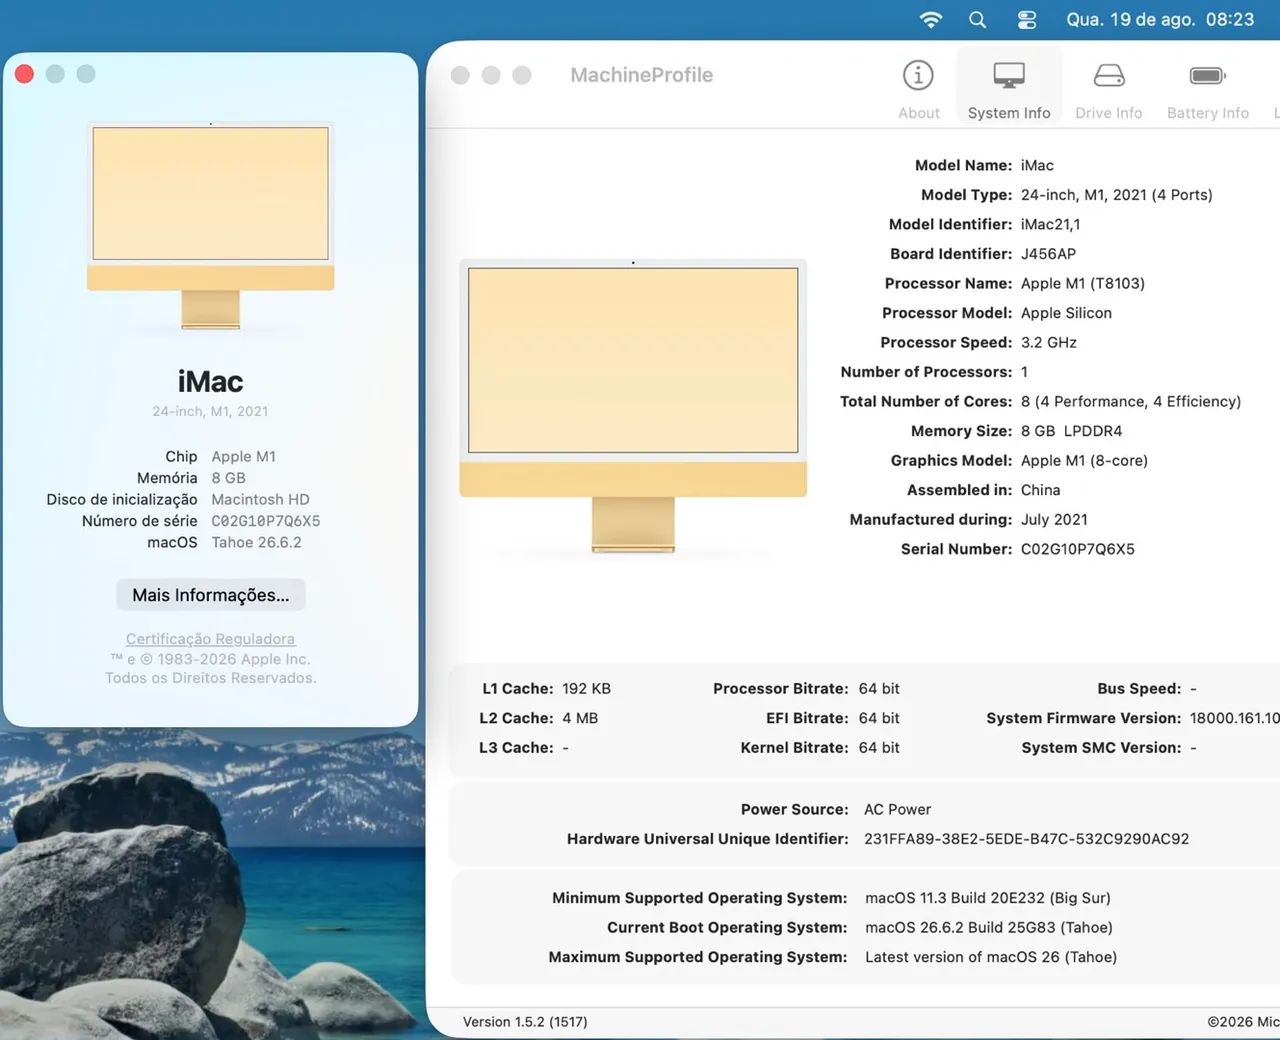
Task: Click the Total Number of Cores value
Action: 1130,401
